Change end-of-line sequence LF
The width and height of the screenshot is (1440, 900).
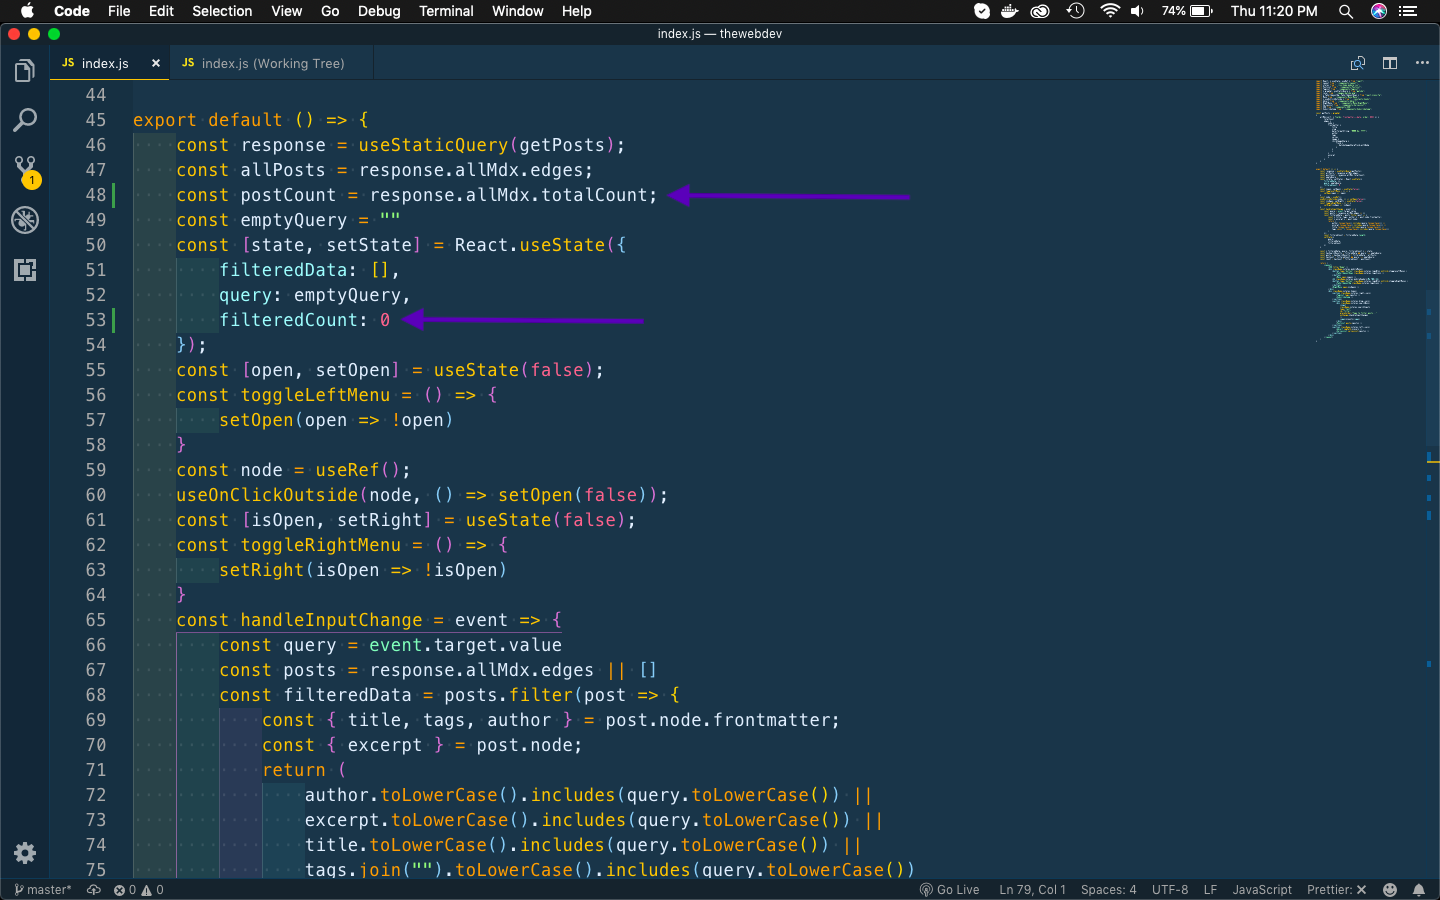1210,890
